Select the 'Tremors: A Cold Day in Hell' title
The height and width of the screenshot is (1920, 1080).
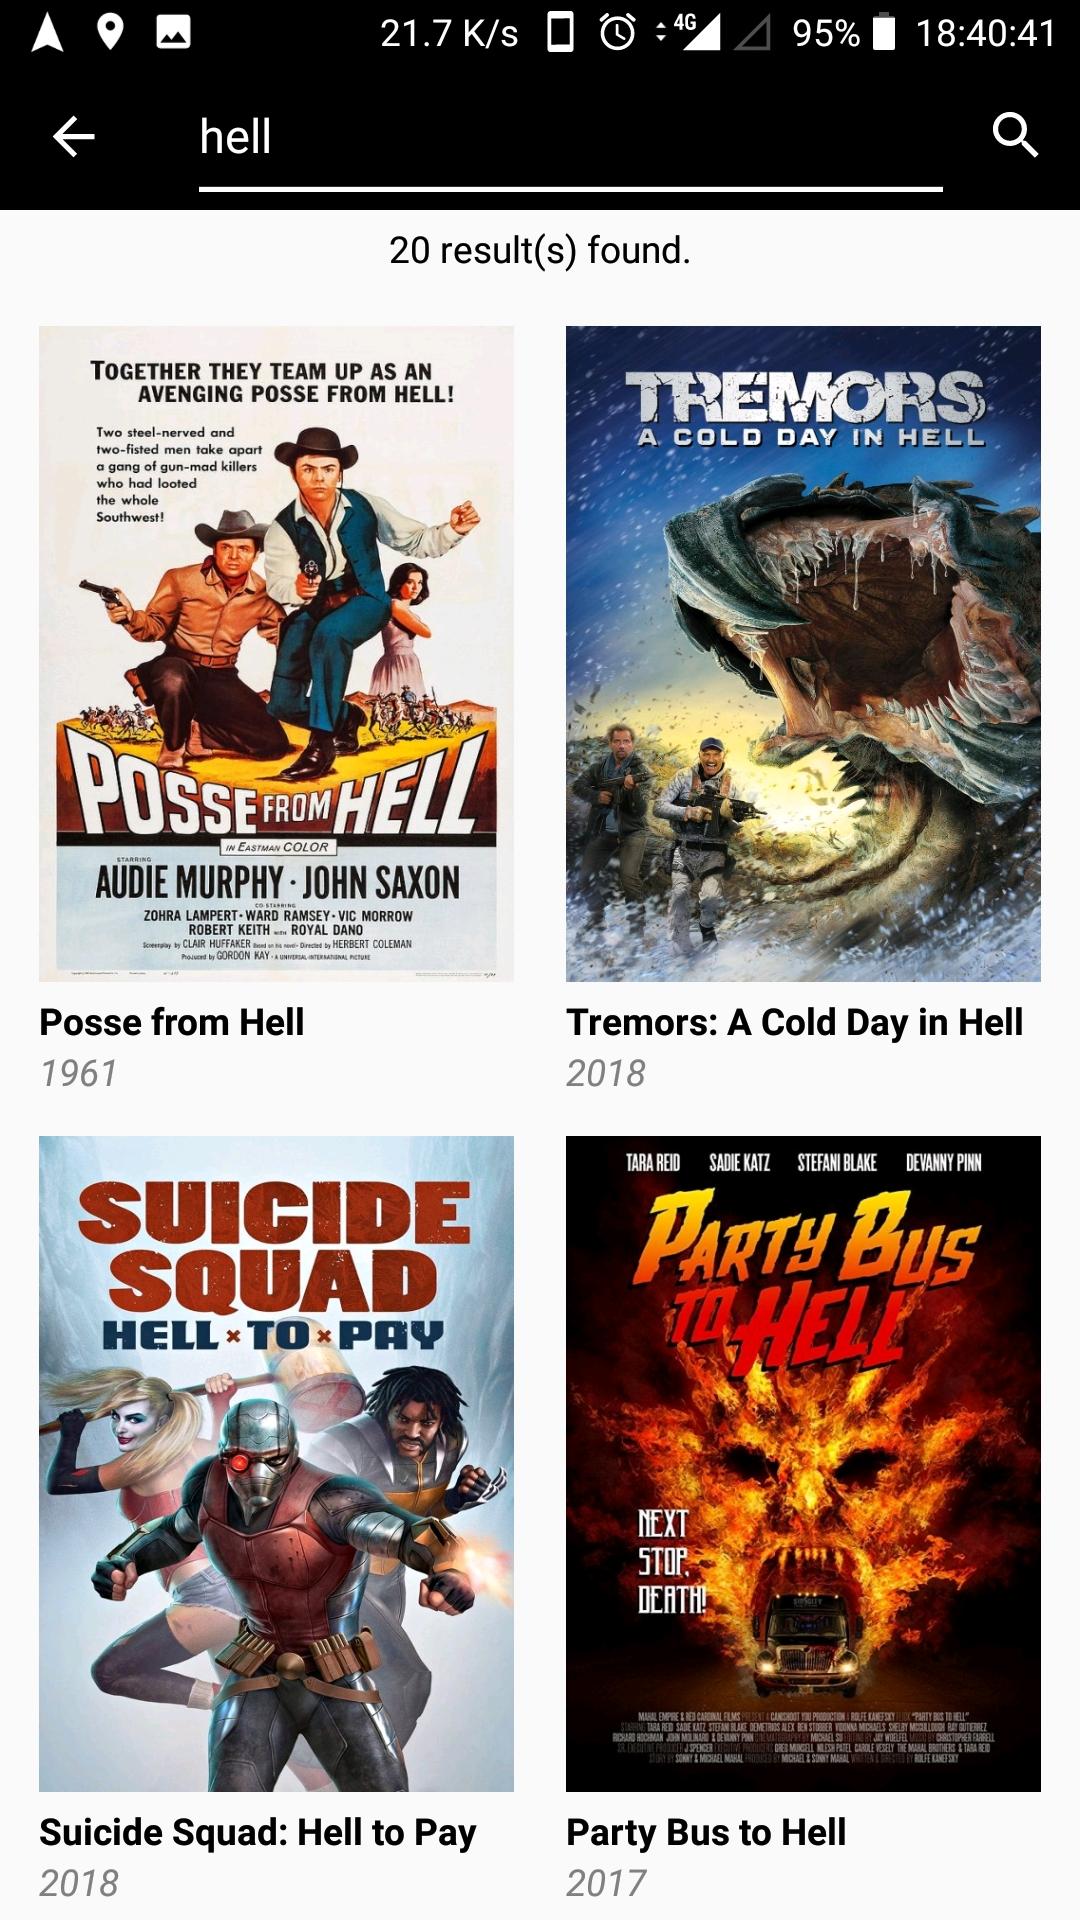click(795, 1022)
